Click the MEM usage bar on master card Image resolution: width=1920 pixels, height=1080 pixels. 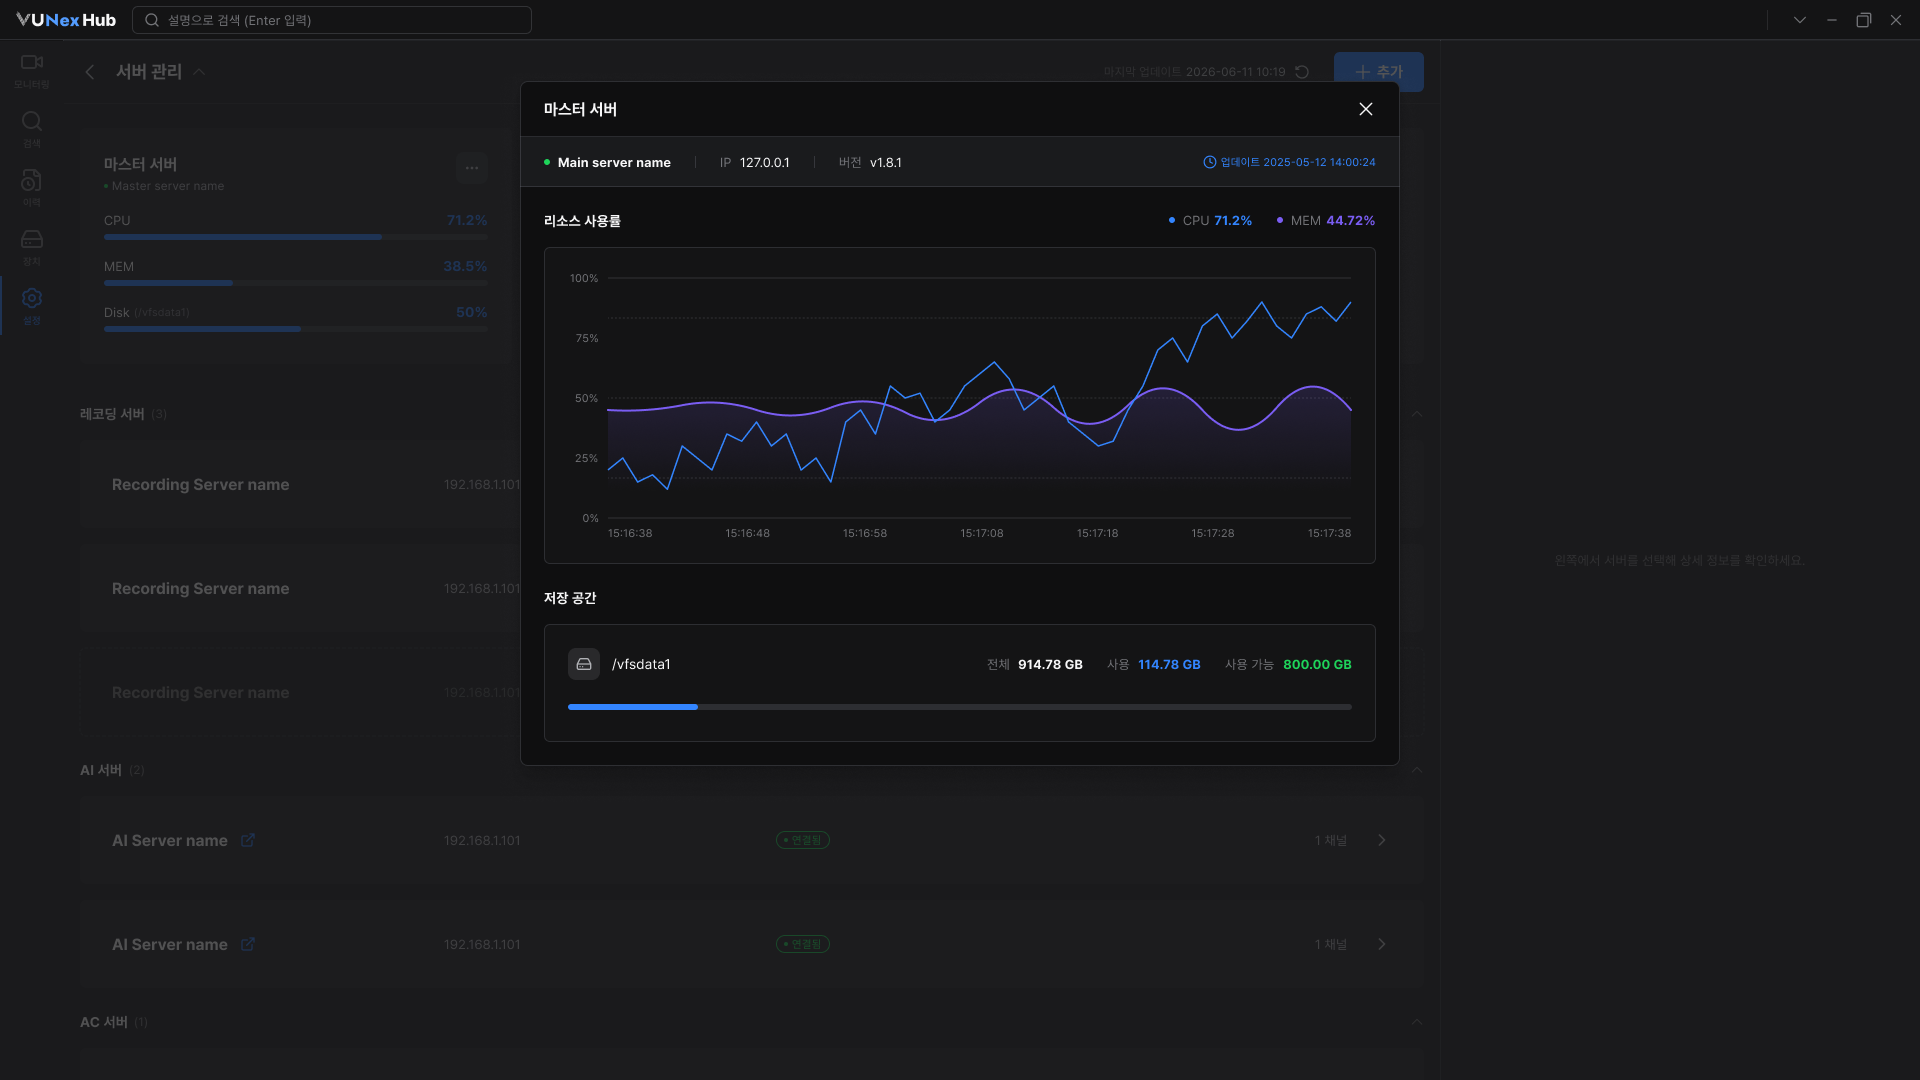(296, 283)
